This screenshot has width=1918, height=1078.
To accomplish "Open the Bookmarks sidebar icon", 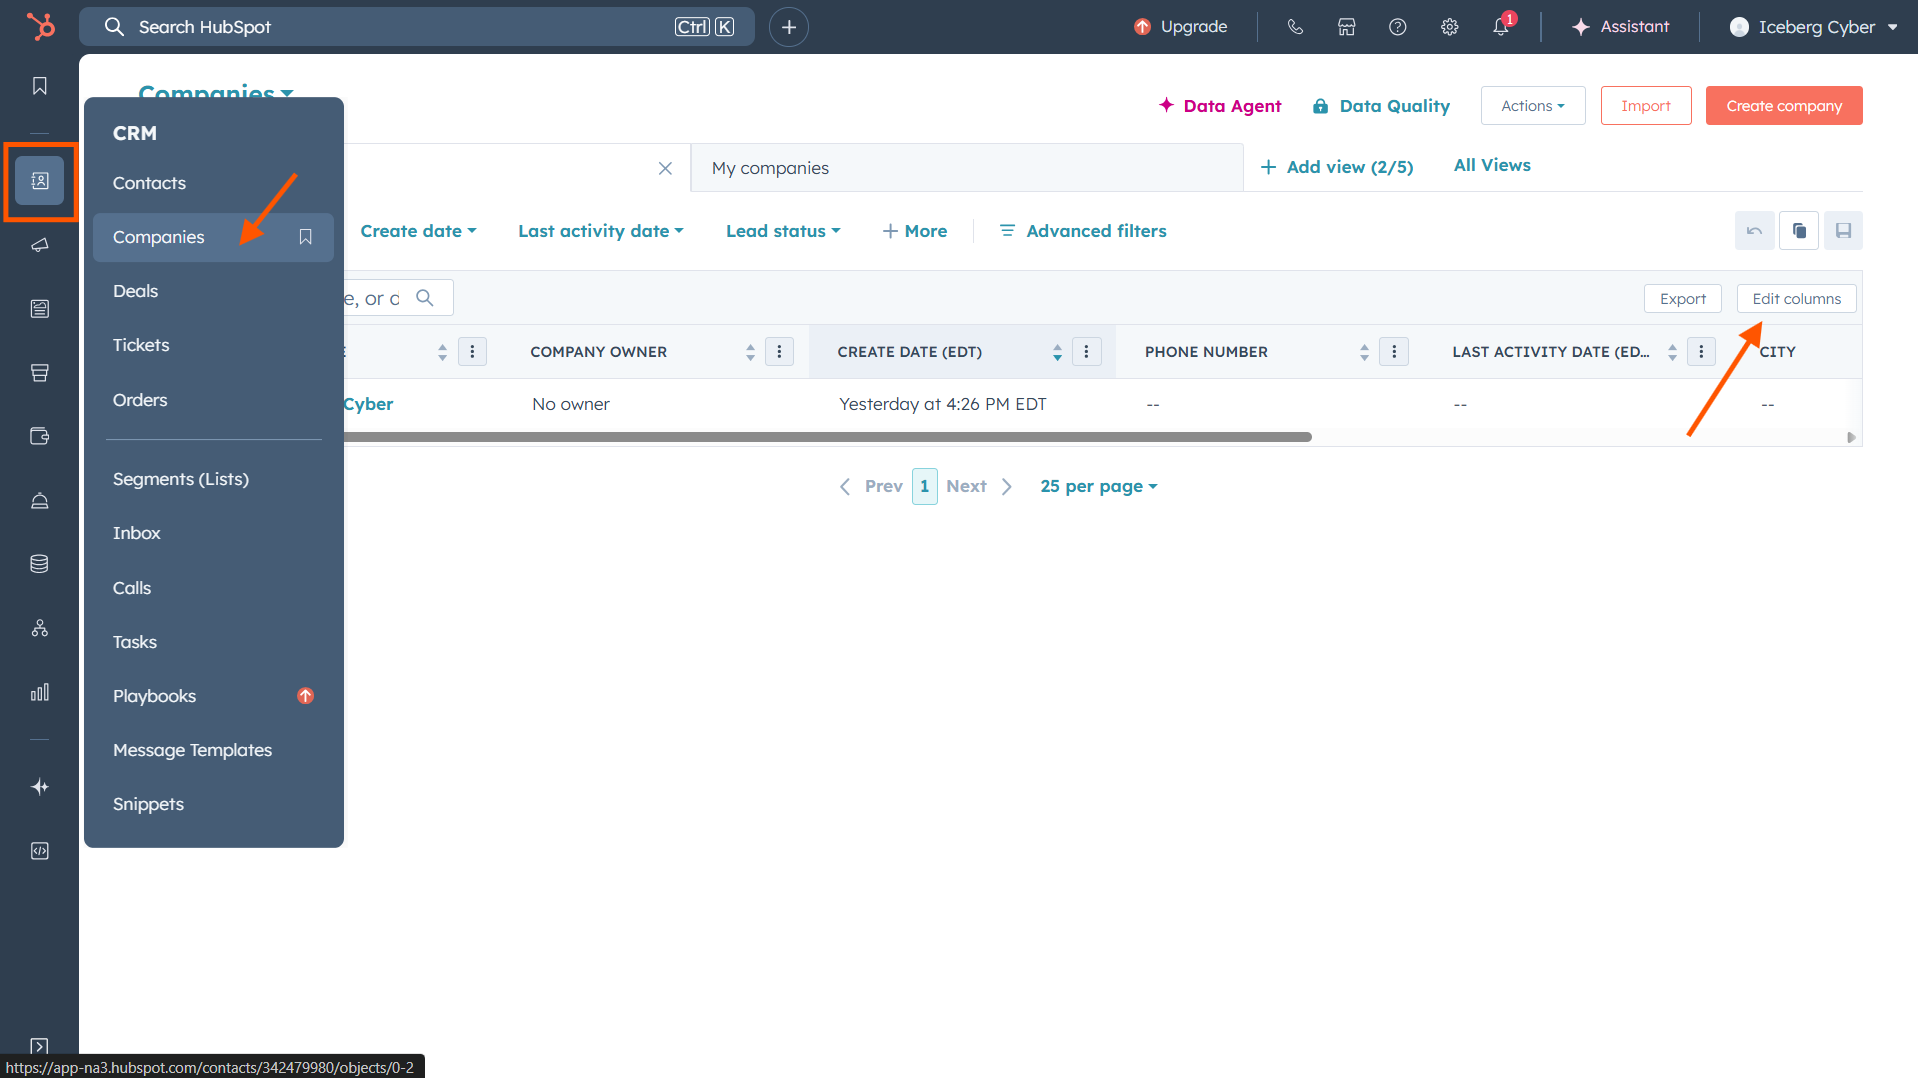I will coord(40,86).
